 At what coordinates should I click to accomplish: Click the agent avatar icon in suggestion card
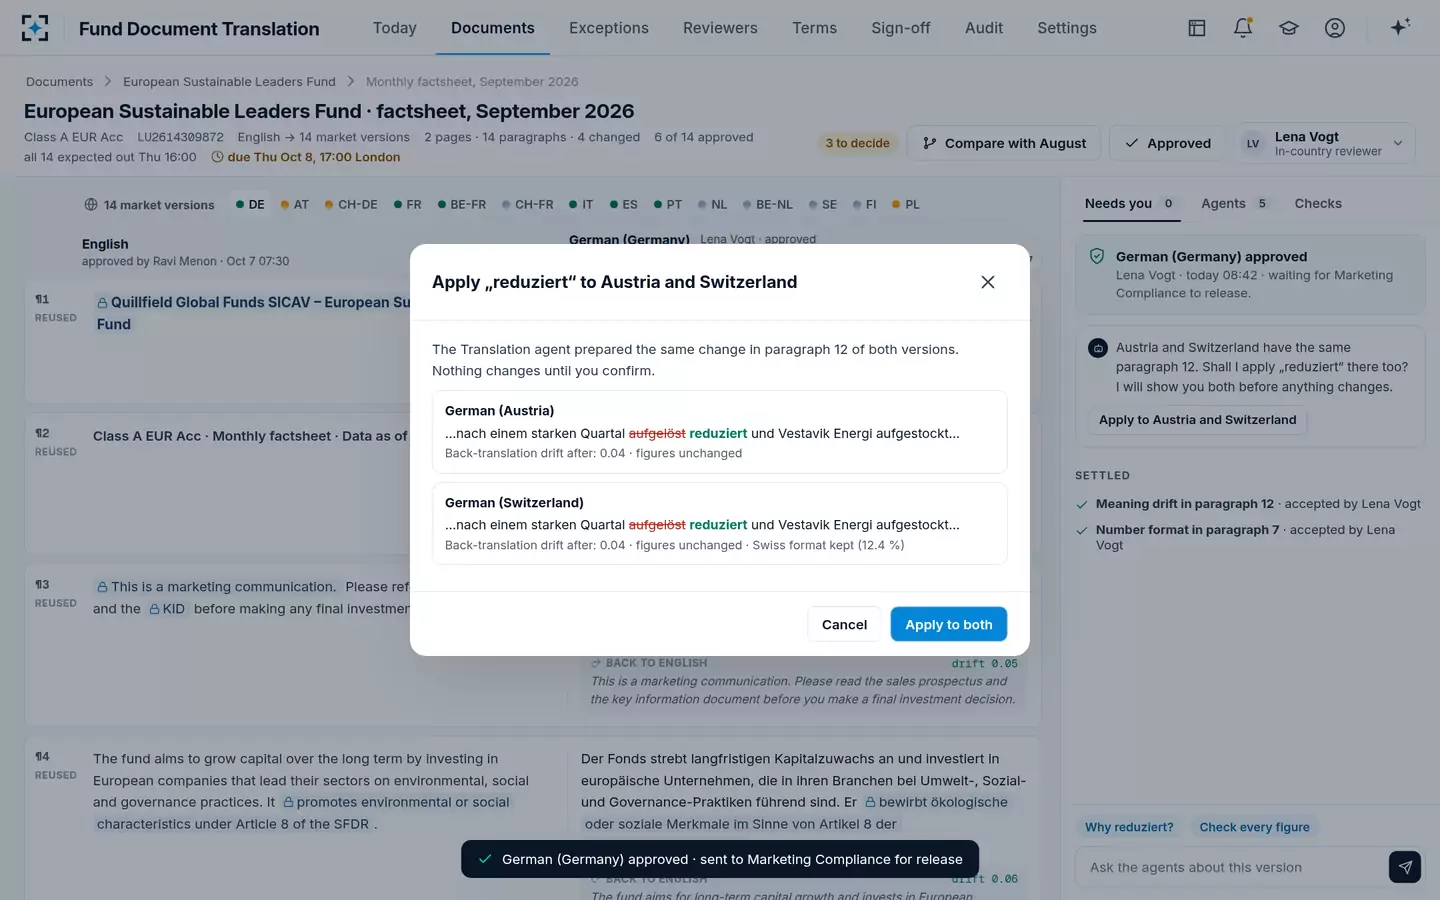[x=1098, y=348]
